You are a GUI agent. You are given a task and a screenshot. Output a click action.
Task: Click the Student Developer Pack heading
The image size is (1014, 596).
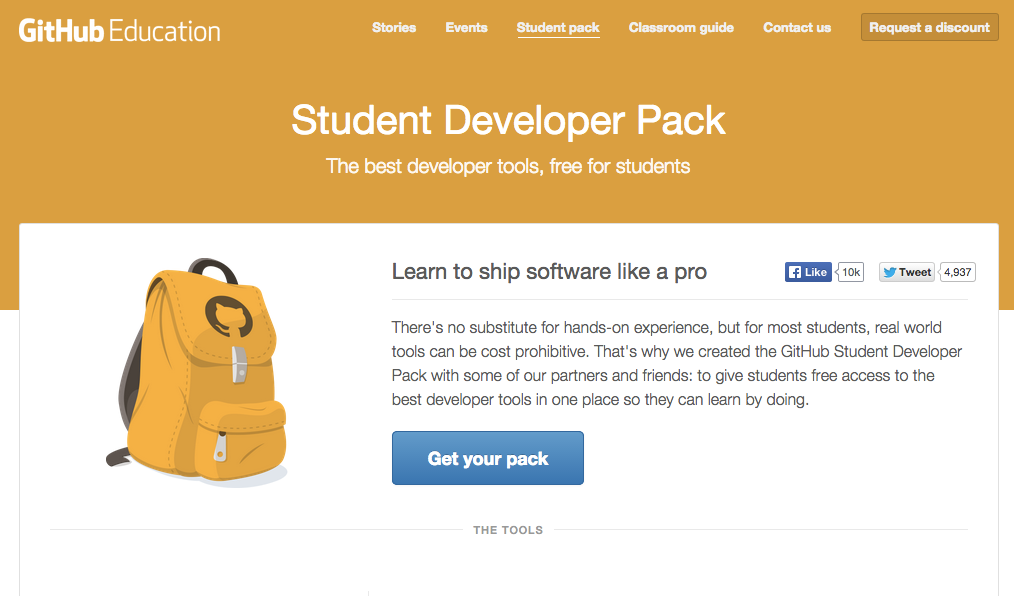click(508, 120)
